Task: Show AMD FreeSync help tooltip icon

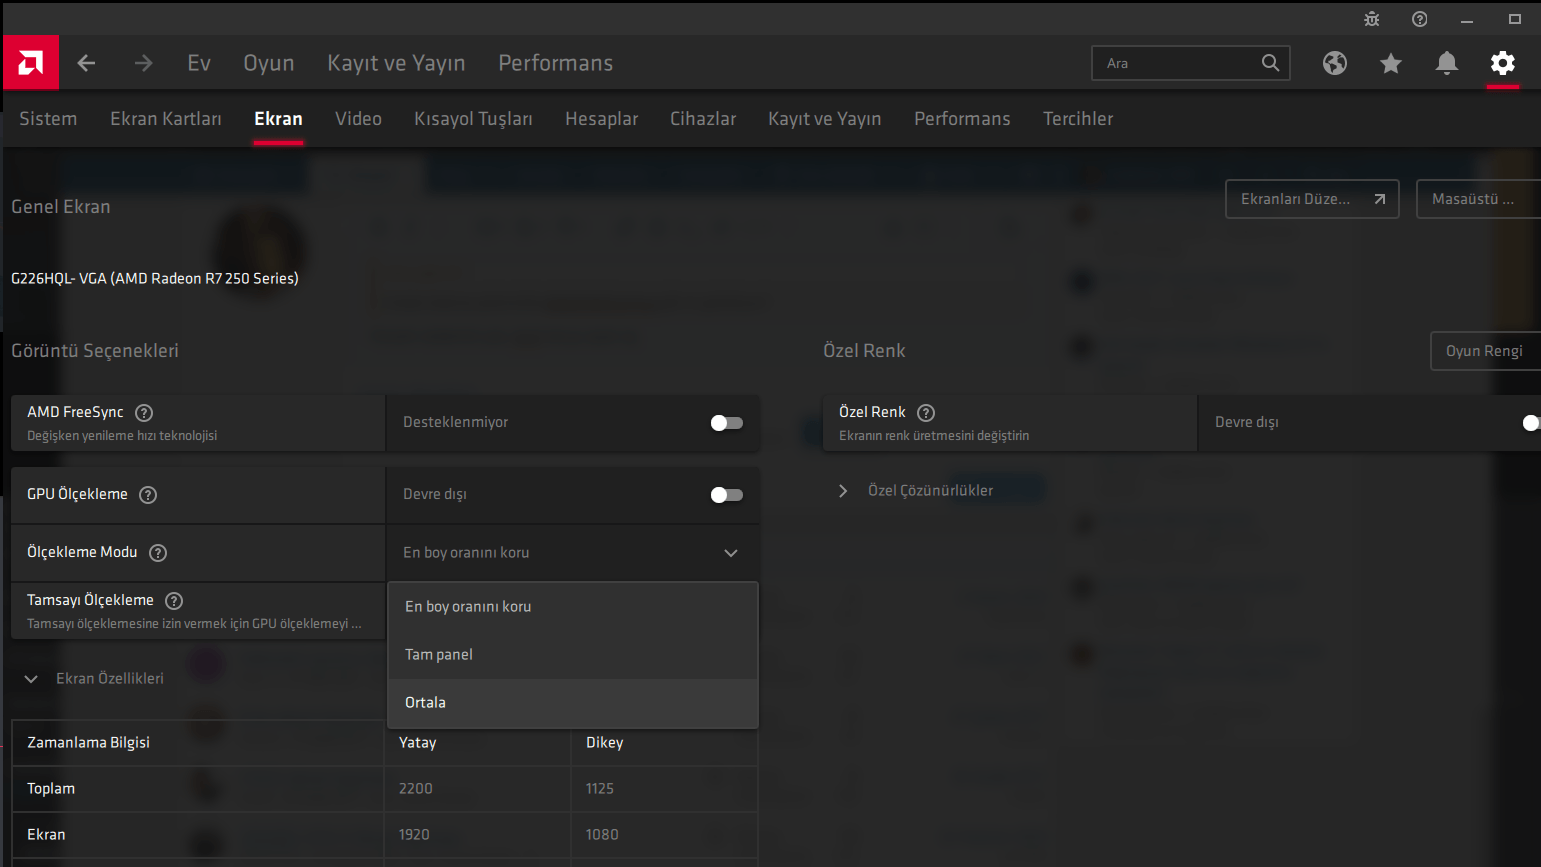Action: coord(144,413)
